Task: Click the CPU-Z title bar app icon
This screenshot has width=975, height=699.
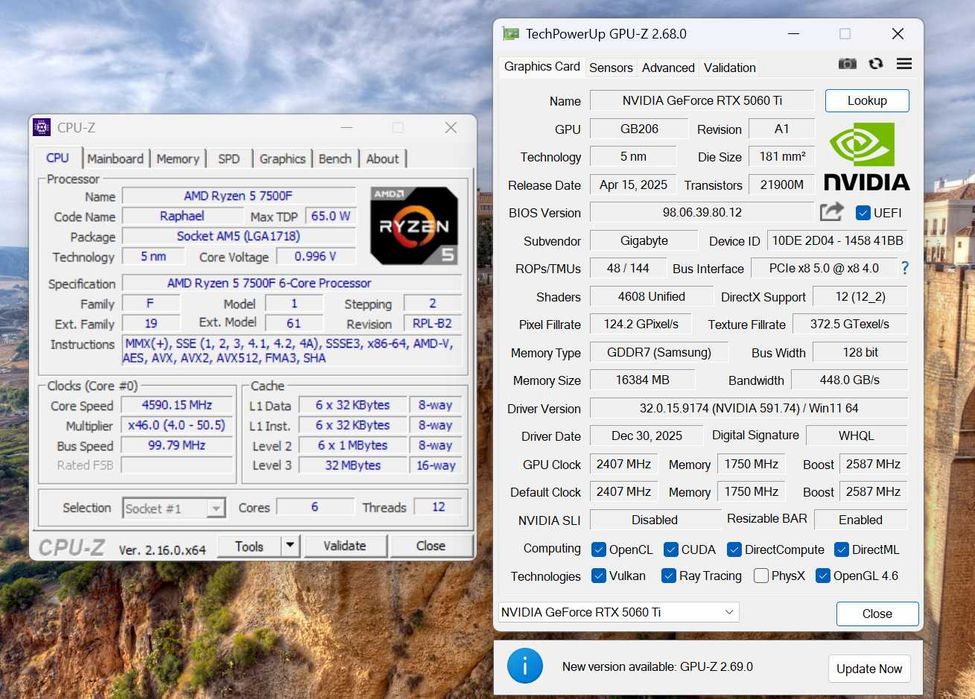Action: tap(42, 127)
